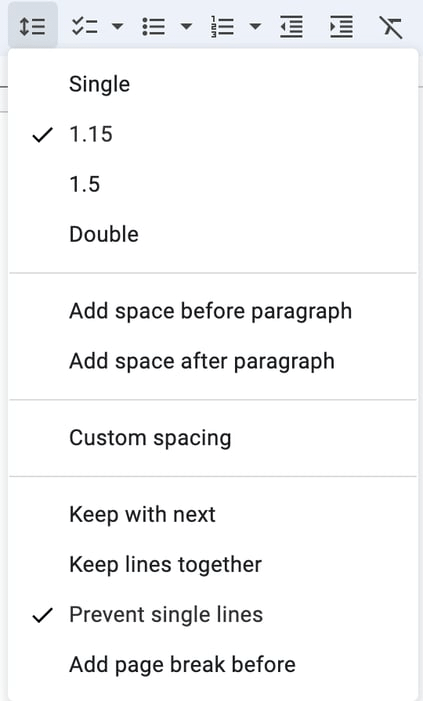The height and width of the screenshot is (701, 423).
Task: Open Custom spacing dialog
Action: [213, 438]
